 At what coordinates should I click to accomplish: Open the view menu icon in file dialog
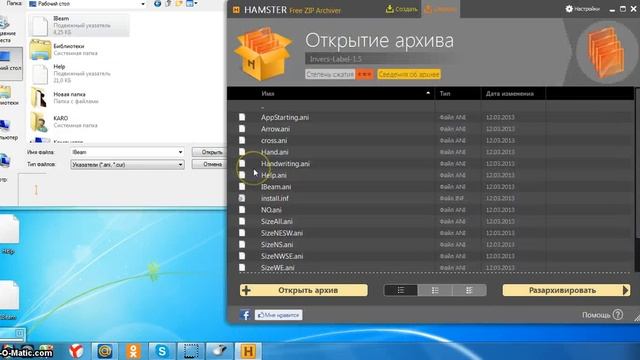(x=191, y=4)
